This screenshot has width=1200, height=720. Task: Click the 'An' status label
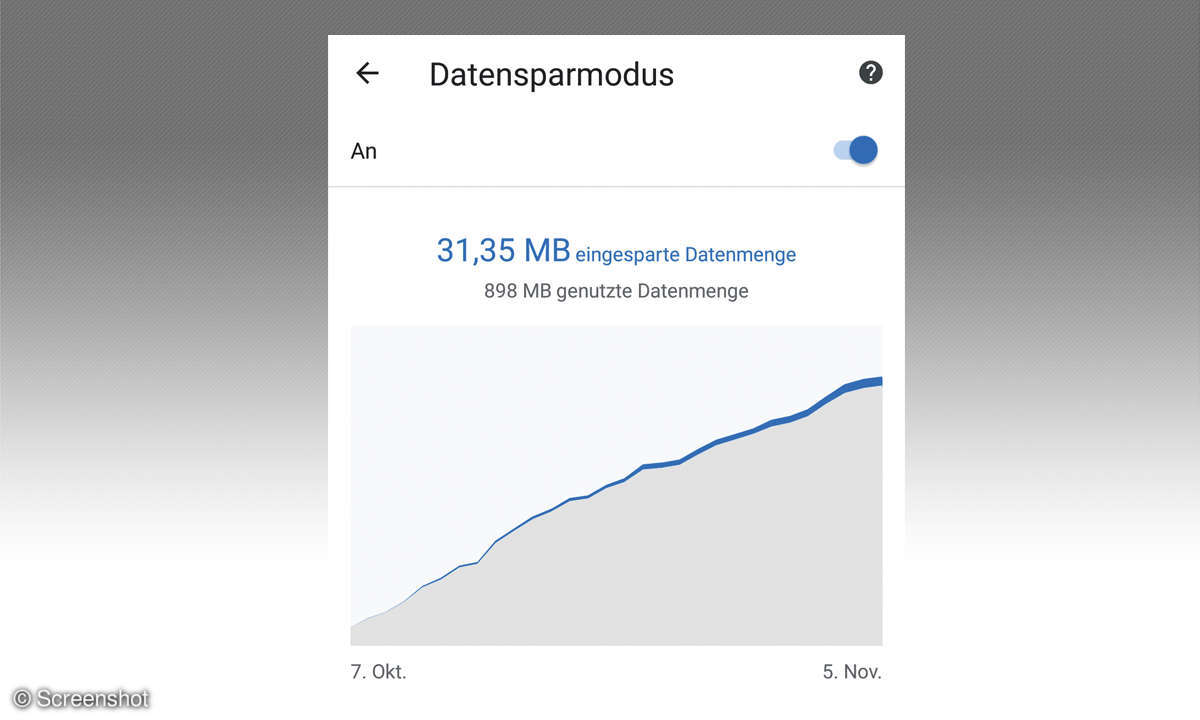[364, 152]
